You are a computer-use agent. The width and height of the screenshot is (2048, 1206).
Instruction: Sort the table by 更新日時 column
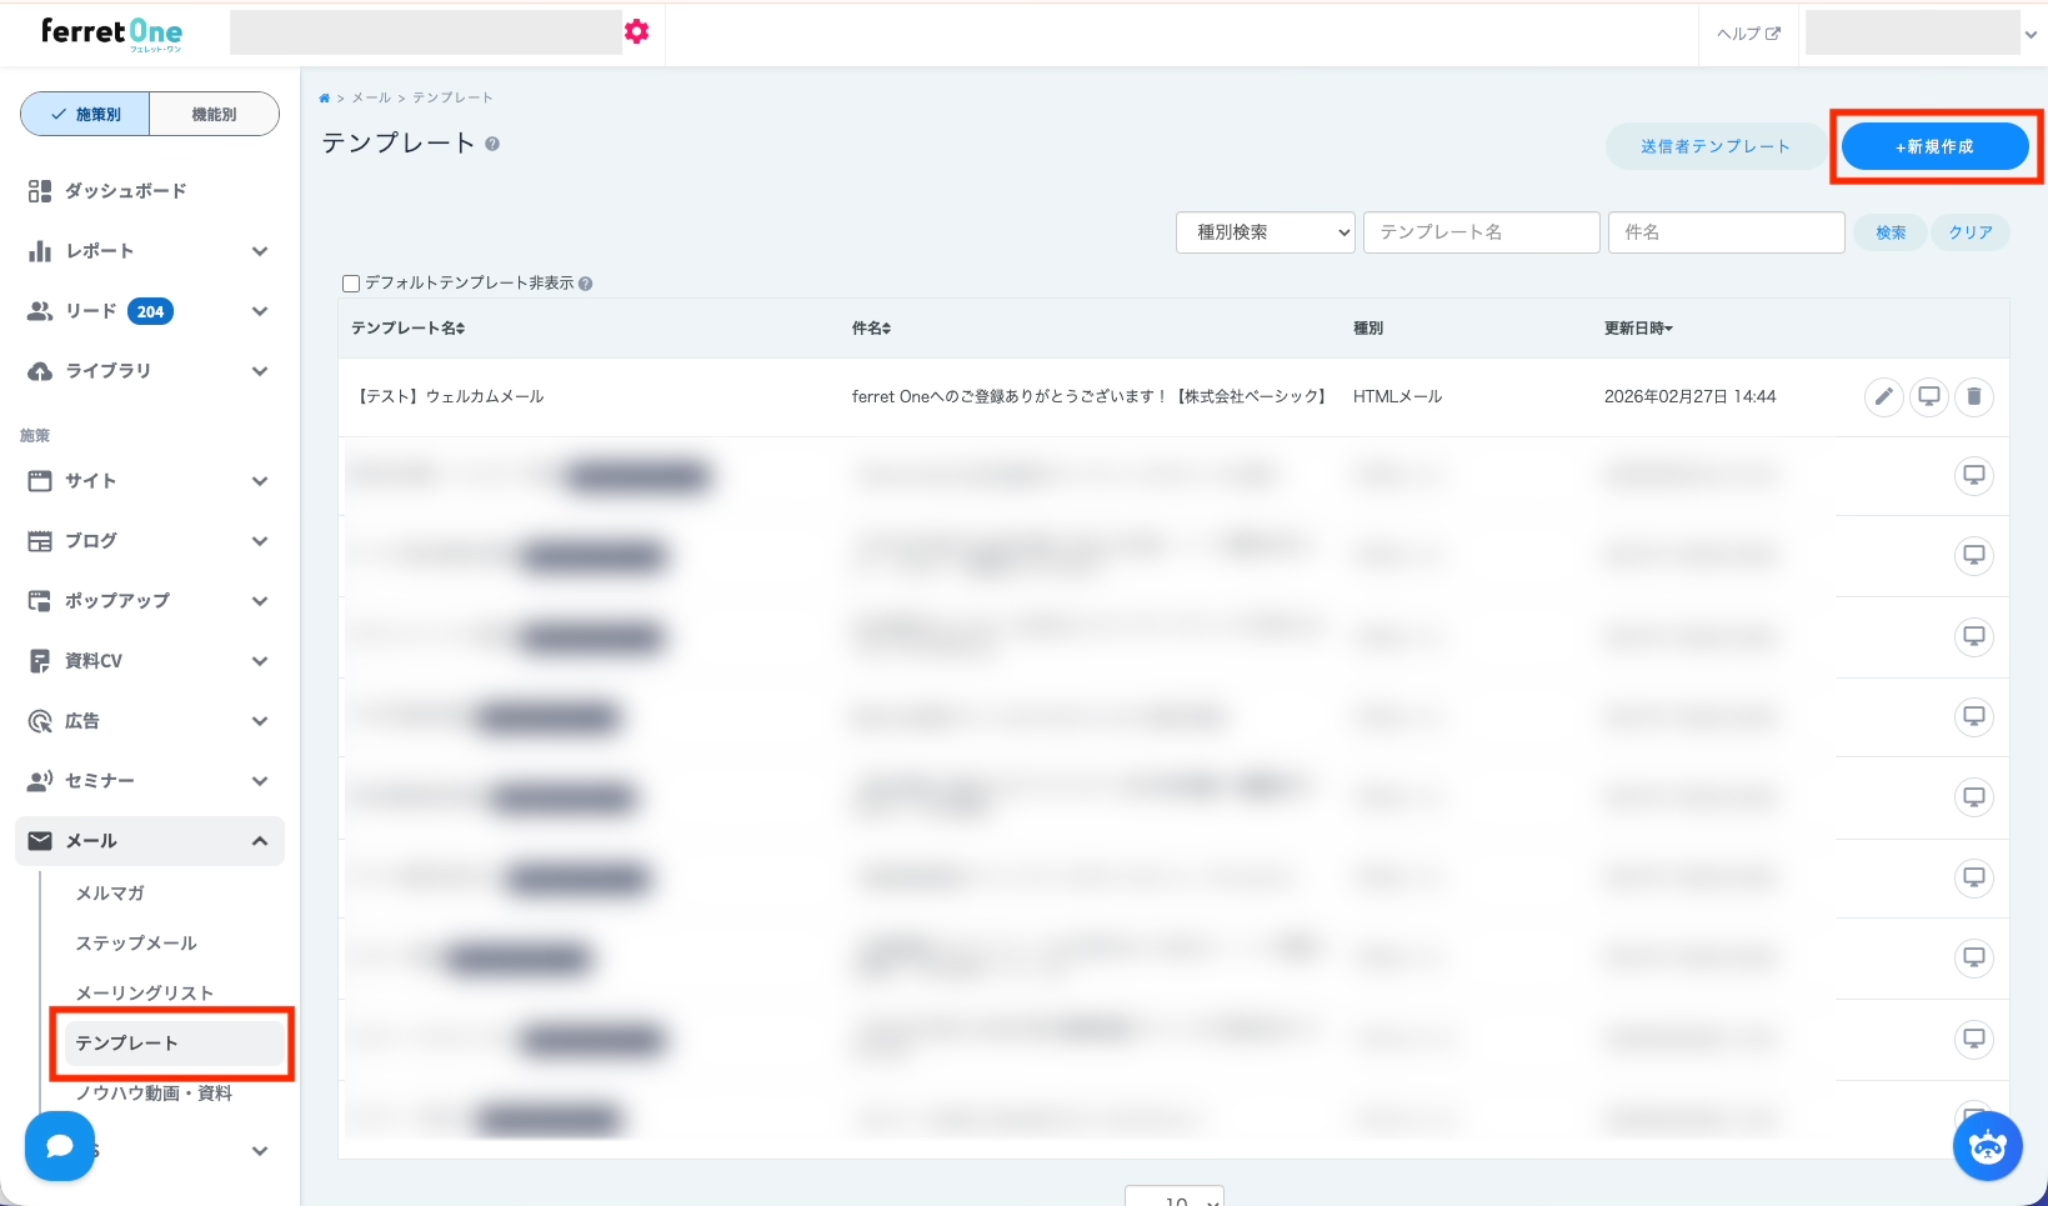pyautogui.click(x=1638, y=328)
